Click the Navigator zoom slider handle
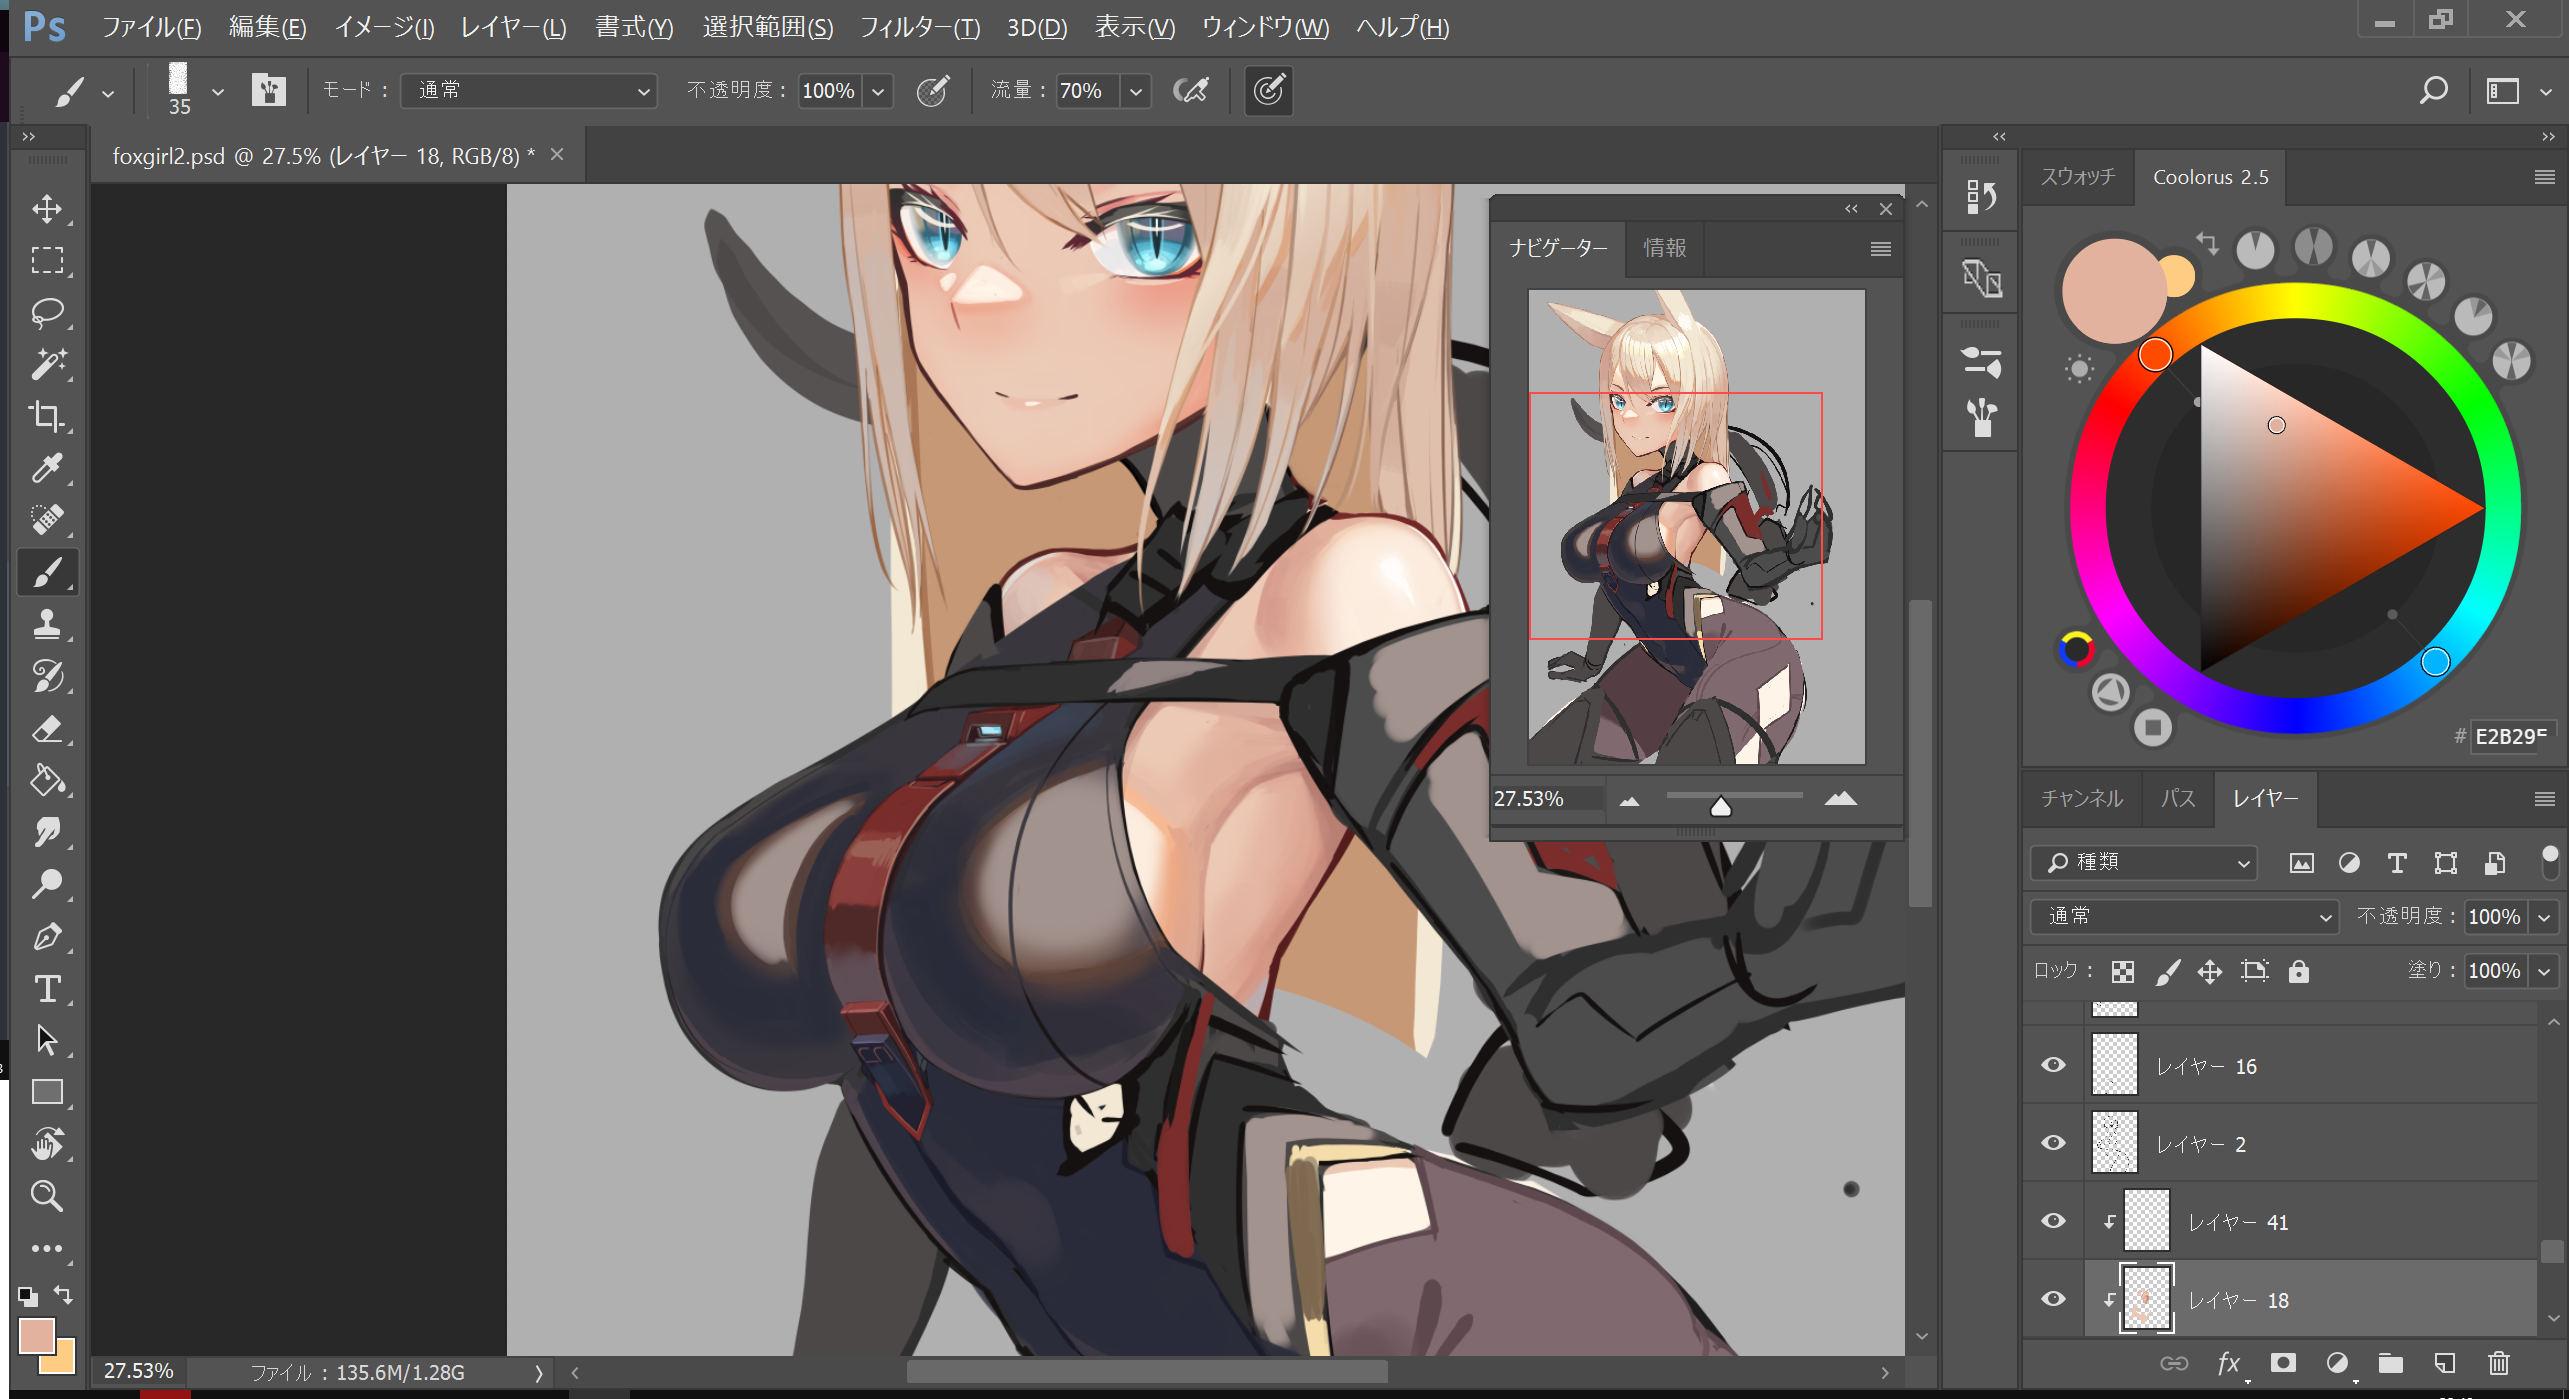The image size is (2569, 1399). (x=1720, y=806)
